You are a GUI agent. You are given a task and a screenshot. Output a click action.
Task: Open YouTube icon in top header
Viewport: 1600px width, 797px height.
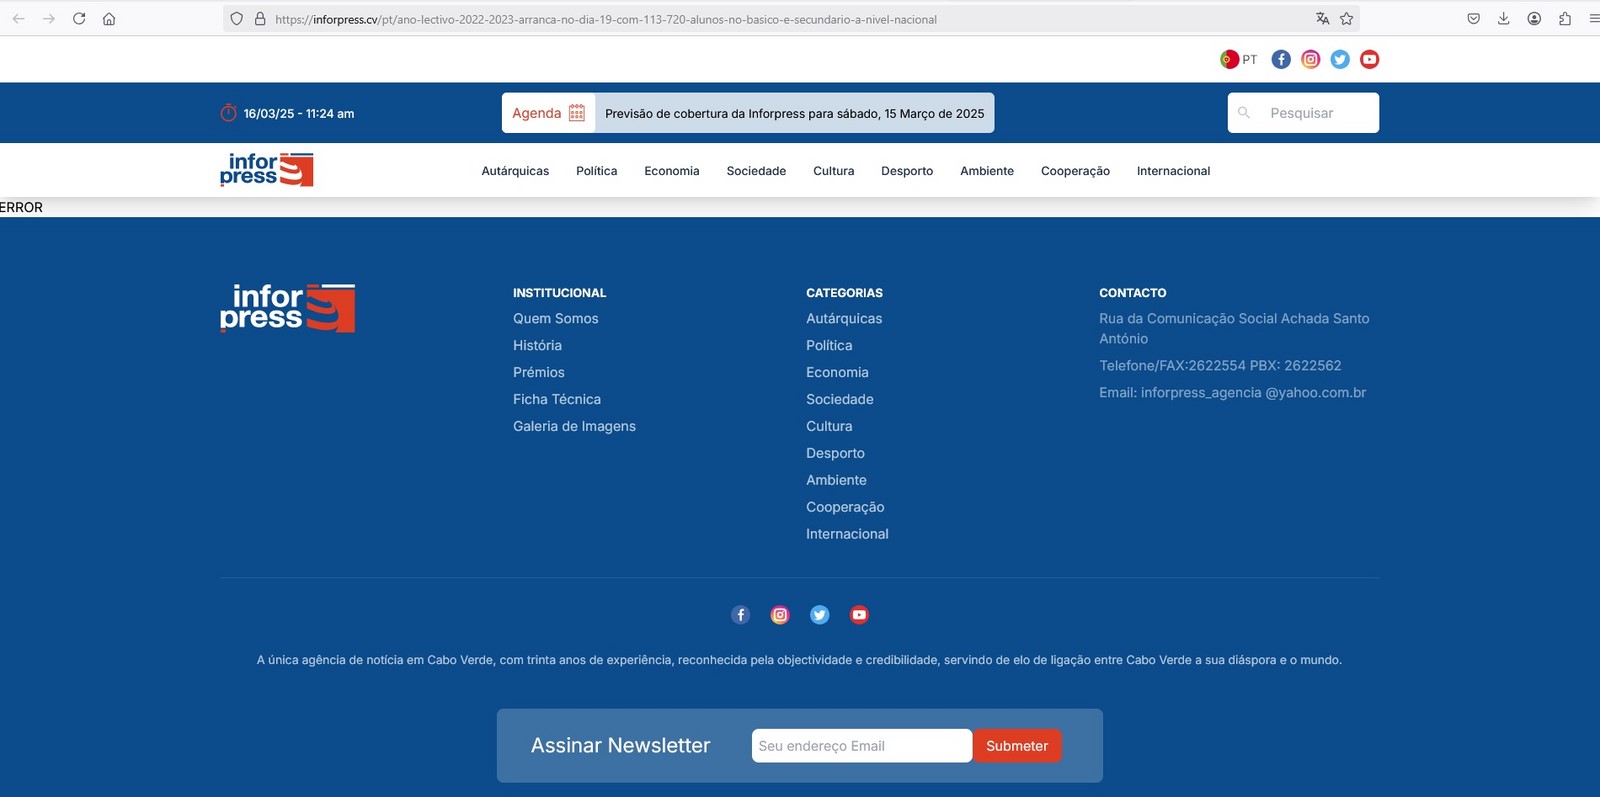(1370, 59)
